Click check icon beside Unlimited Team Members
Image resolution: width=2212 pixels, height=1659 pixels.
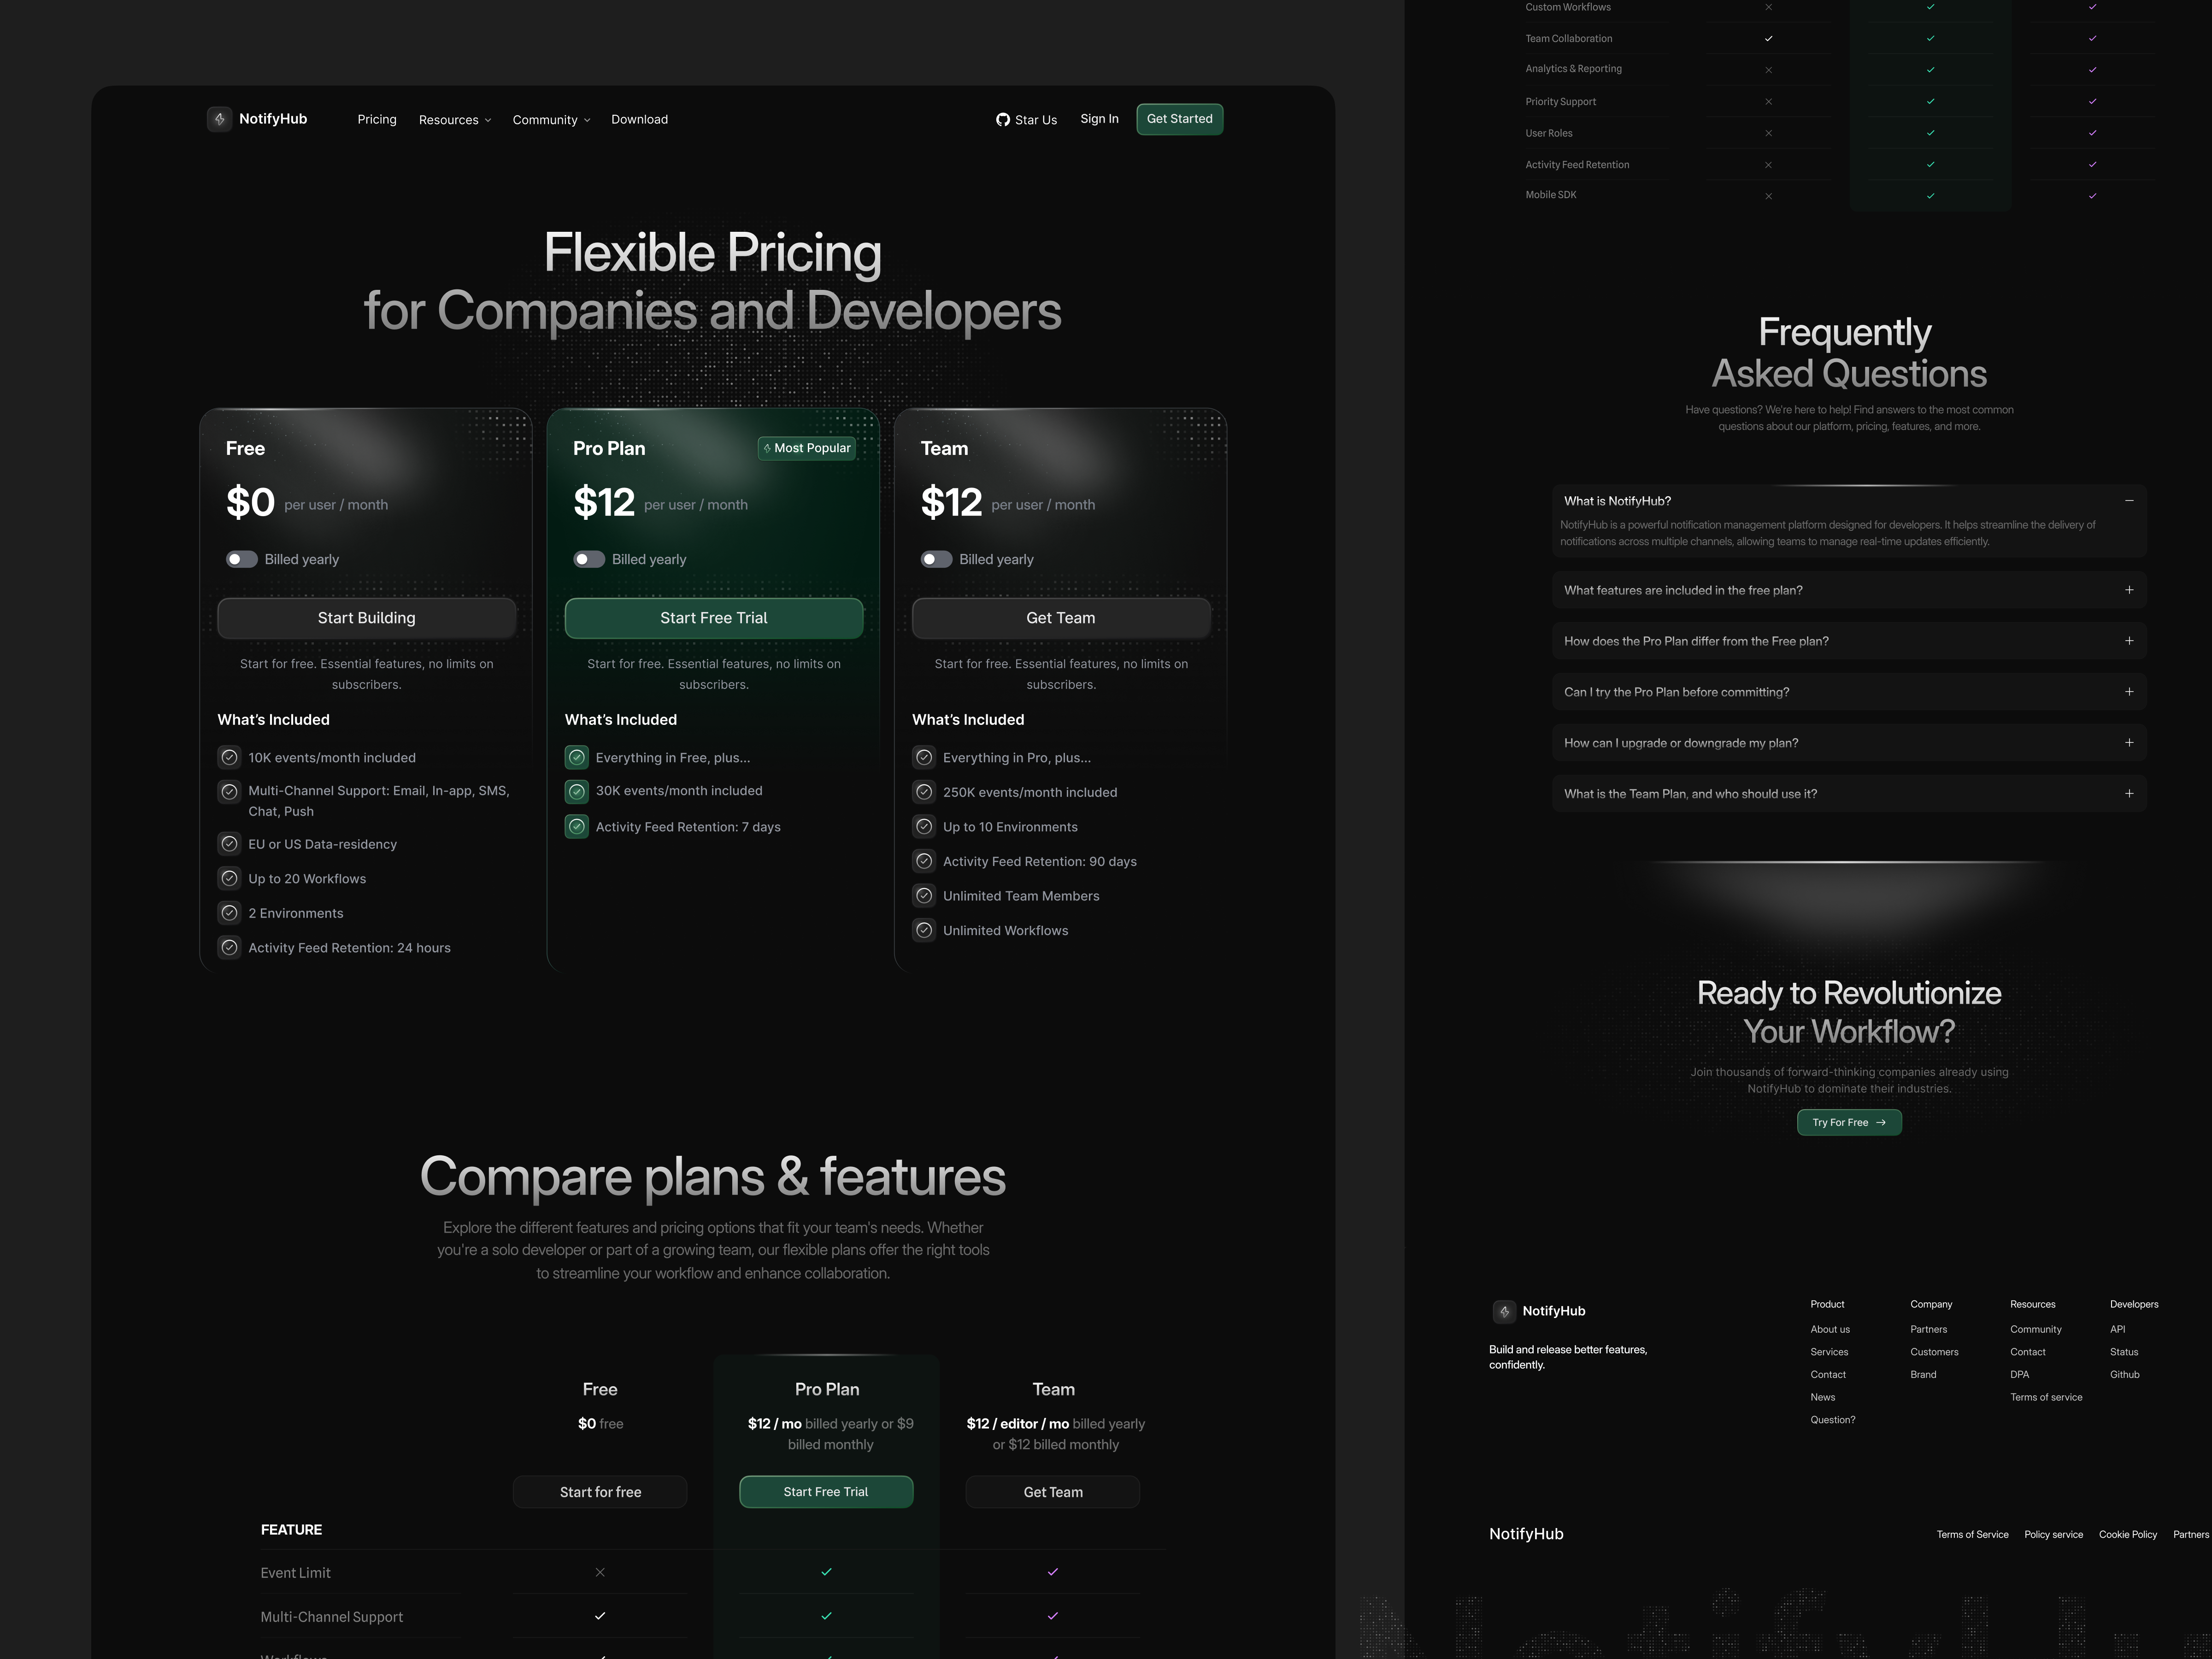pyautogui.click(x=924, y=896)
